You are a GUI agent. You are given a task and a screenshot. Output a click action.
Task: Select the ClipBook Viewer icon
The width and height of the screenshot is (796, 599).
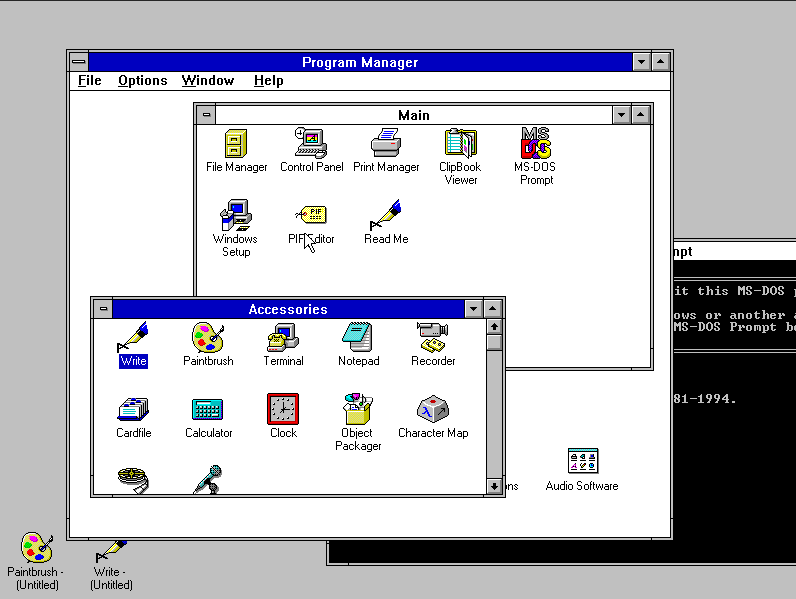point(460,144)
